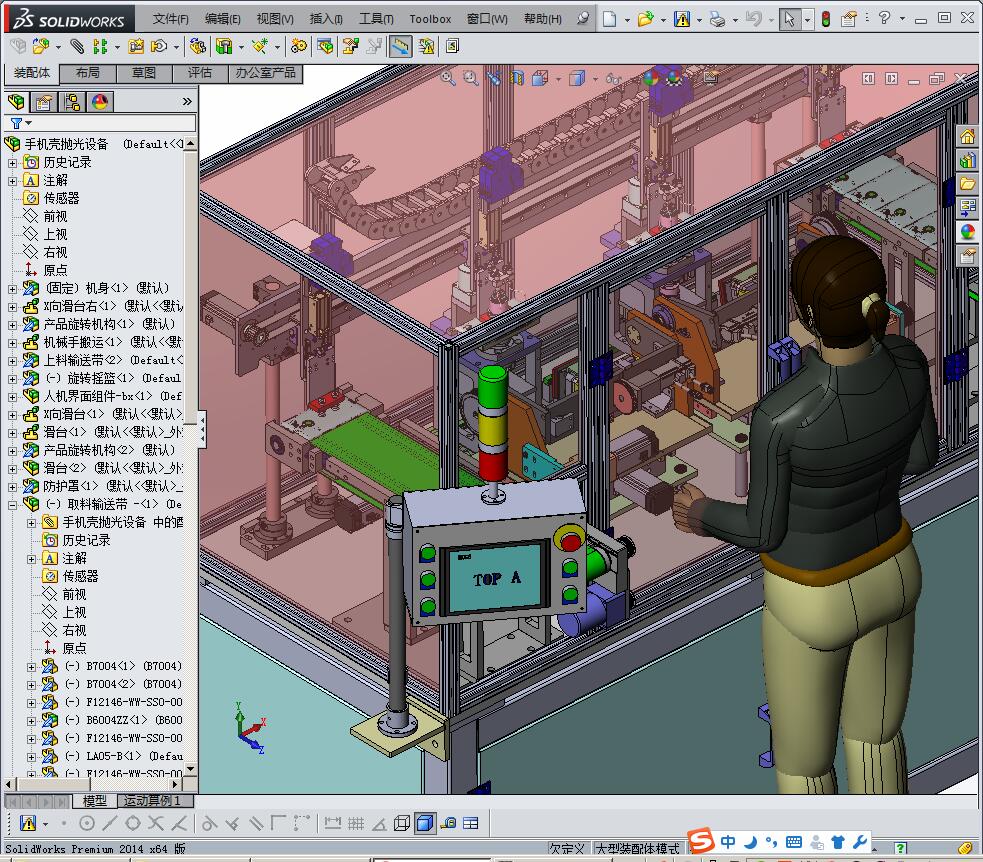This screenshot has height=862, width=983.
Task: Click the Zoom to Area icon
Action: (470, 78)
